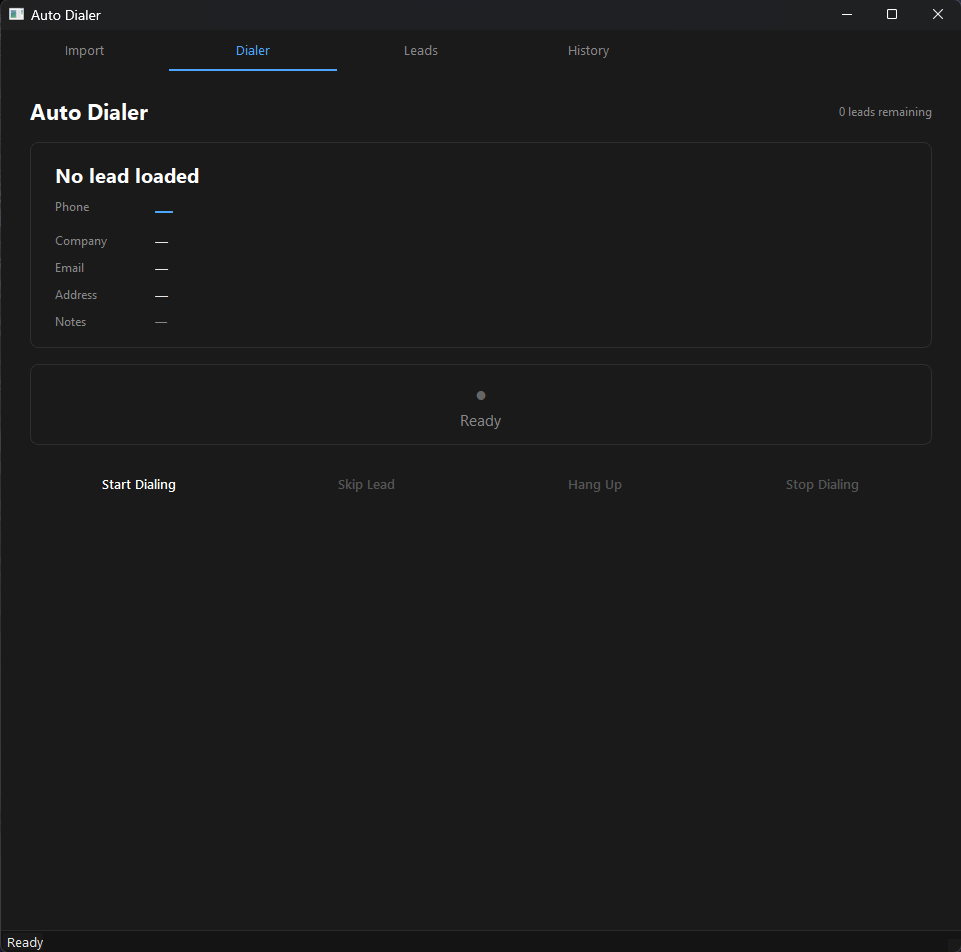This screenshot has height=952, width=961.
Task: Click the Email field label
Action: [x=69, y=268]
